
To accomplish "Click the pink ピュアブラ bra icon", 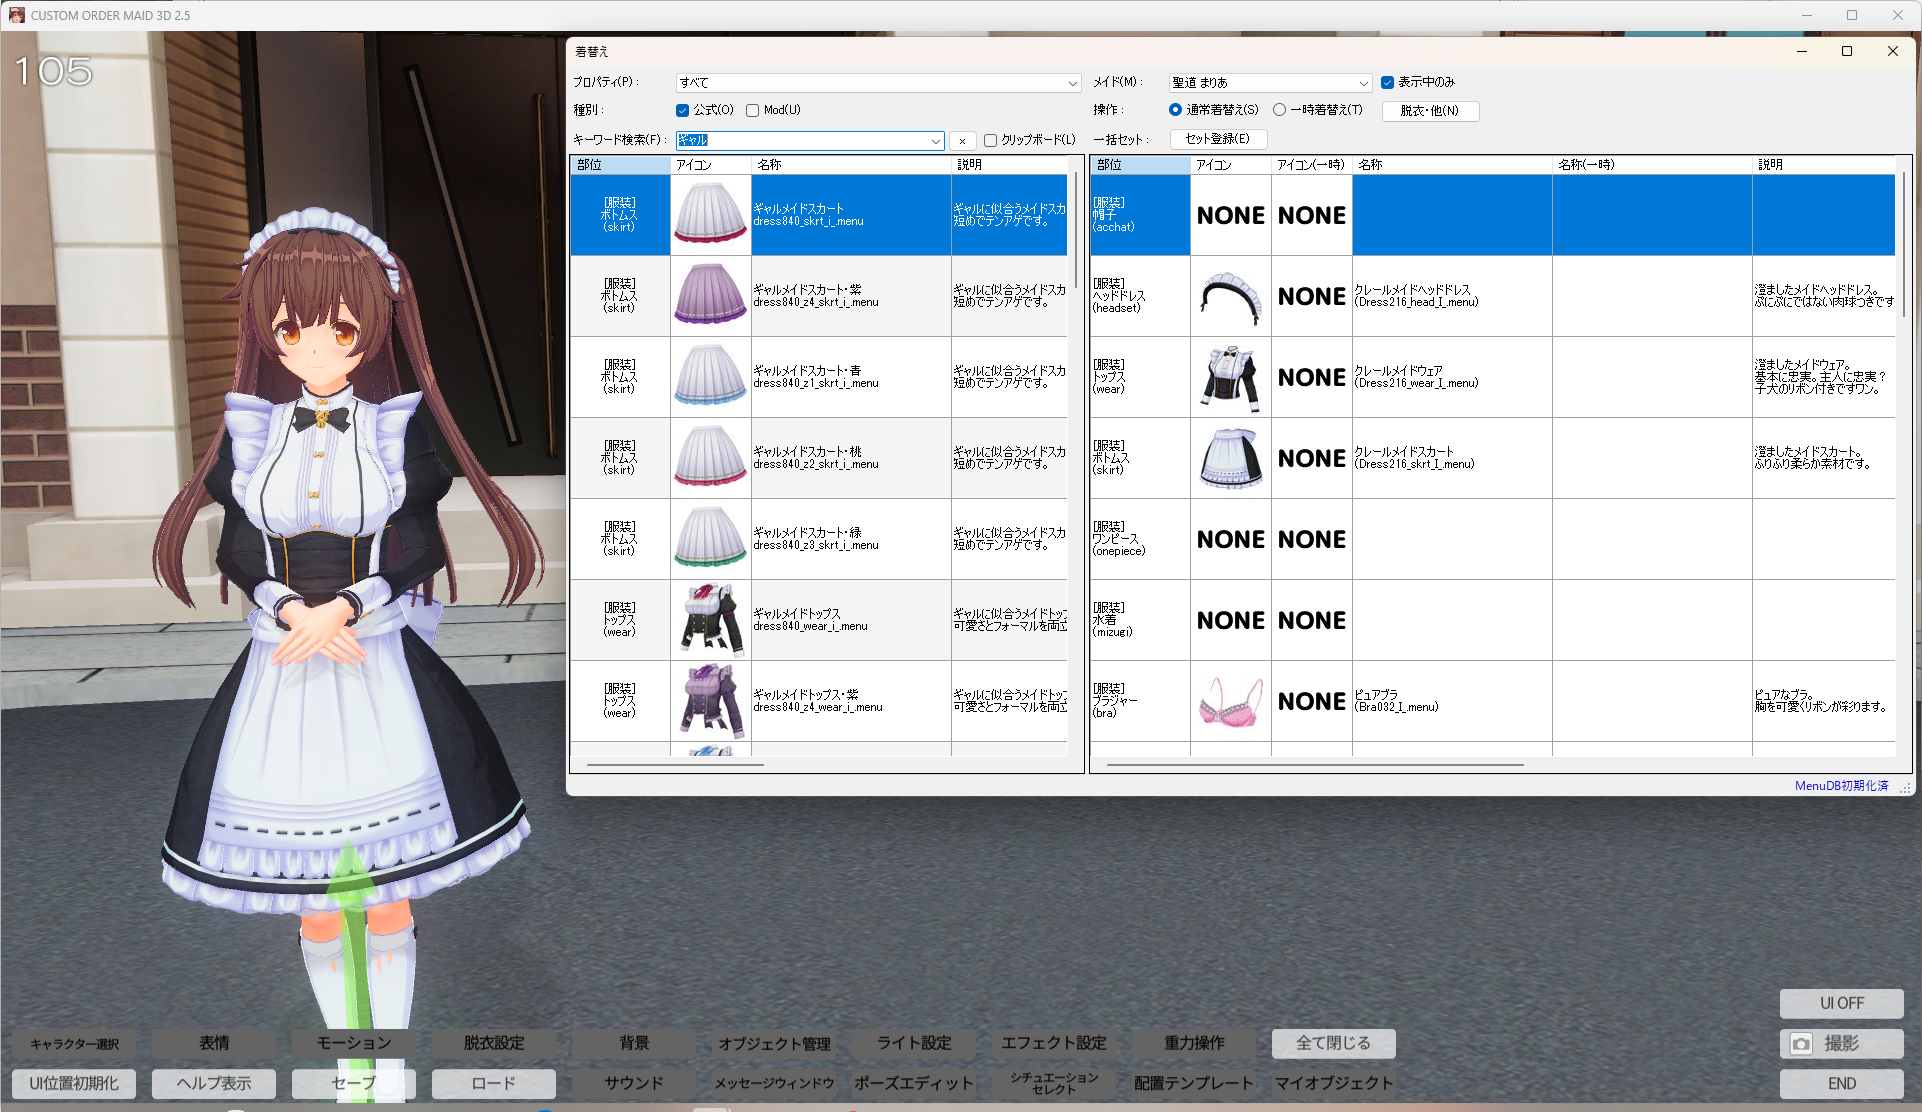I will pos(1231,701).
